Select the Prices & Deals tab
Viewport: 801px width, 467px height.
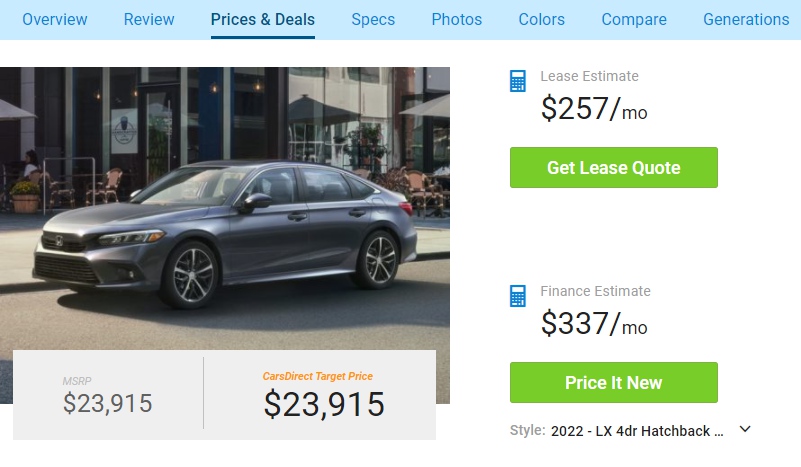click(x=263, y=19)
